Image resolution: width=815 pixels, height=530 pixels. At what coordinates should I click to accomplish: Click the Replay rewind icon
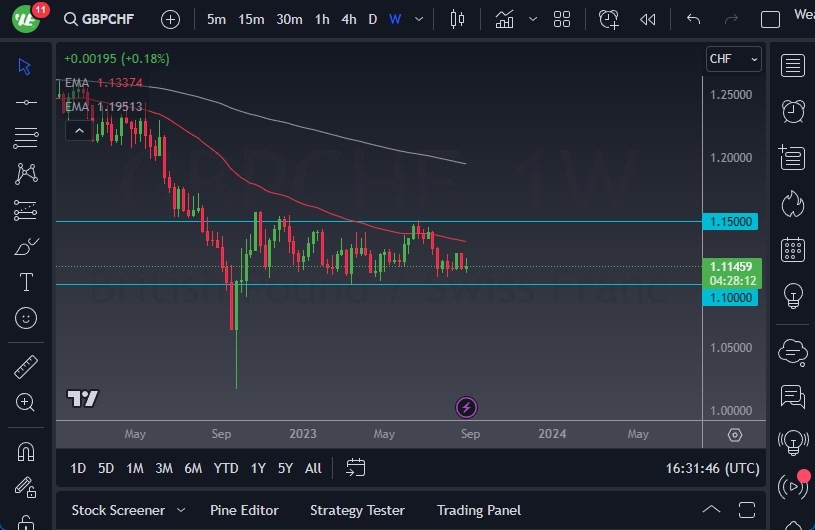point(648,19)
